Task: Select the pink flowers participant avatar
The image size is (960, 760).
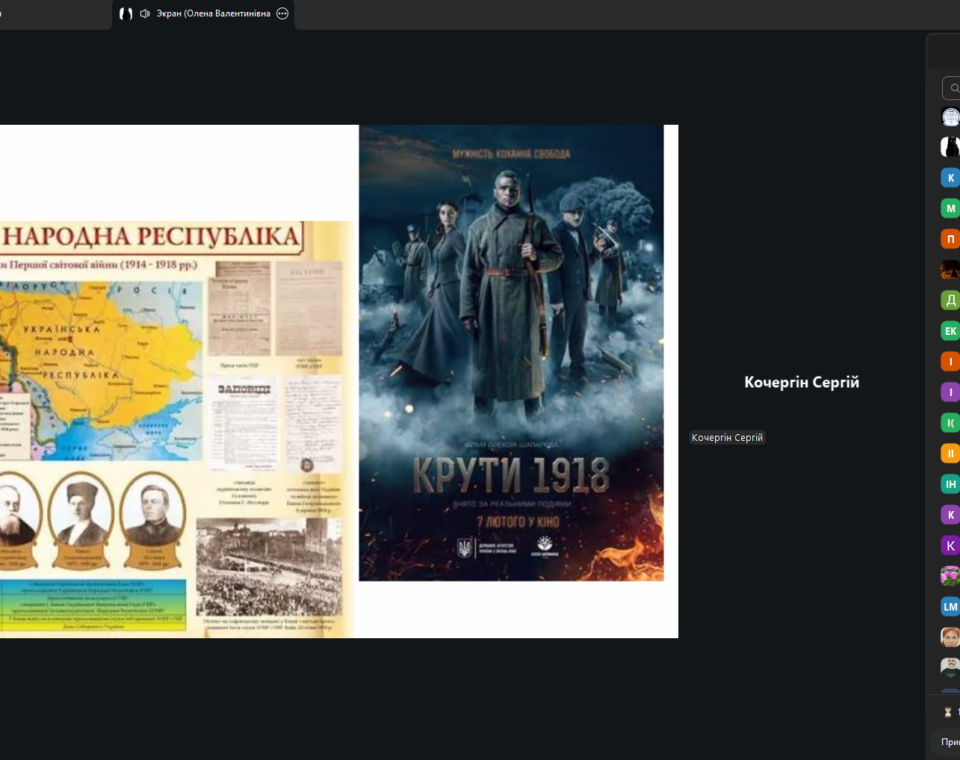Action: point(950,576)
